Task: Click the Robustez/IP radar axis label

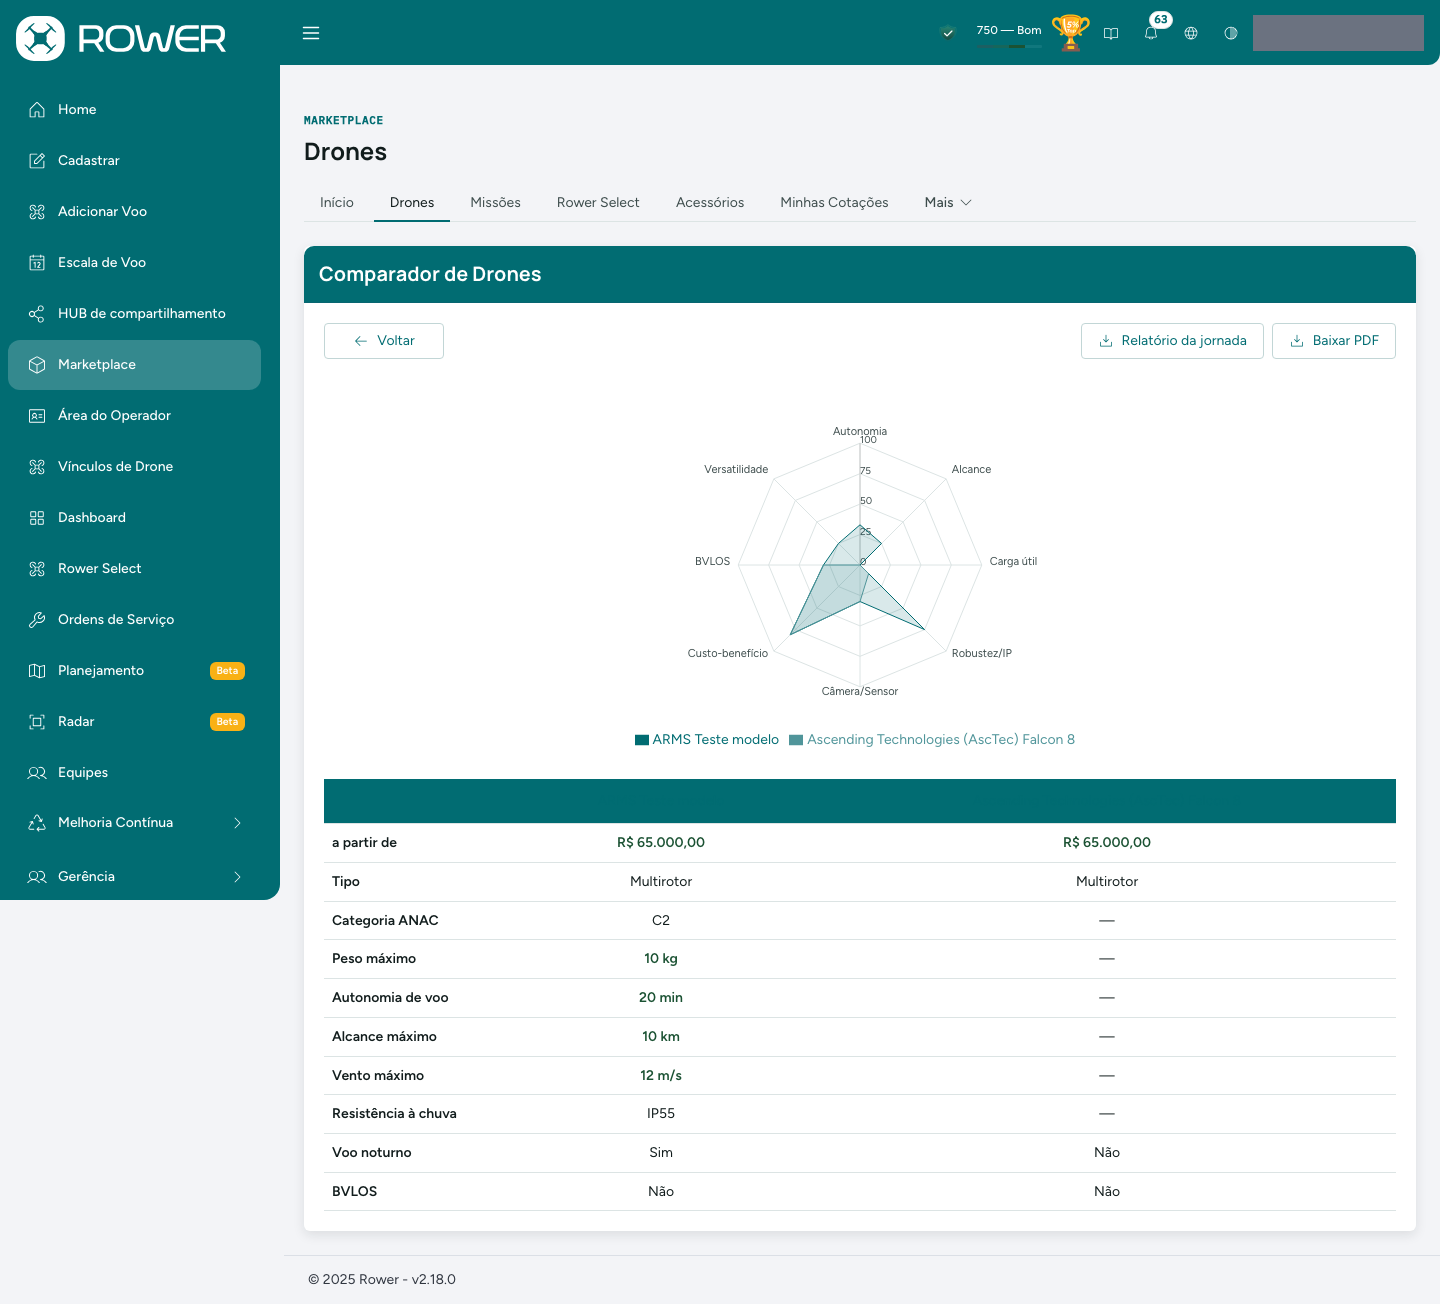Action: coord(982,654)
